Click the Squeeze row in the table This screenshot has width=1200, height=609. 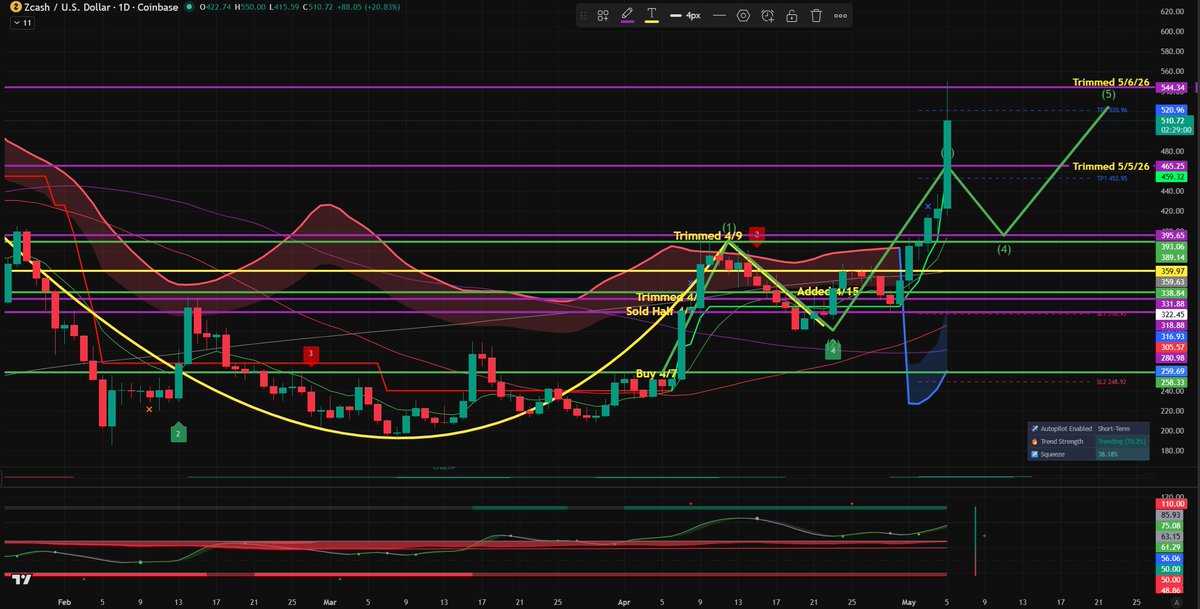point(1088,452)
